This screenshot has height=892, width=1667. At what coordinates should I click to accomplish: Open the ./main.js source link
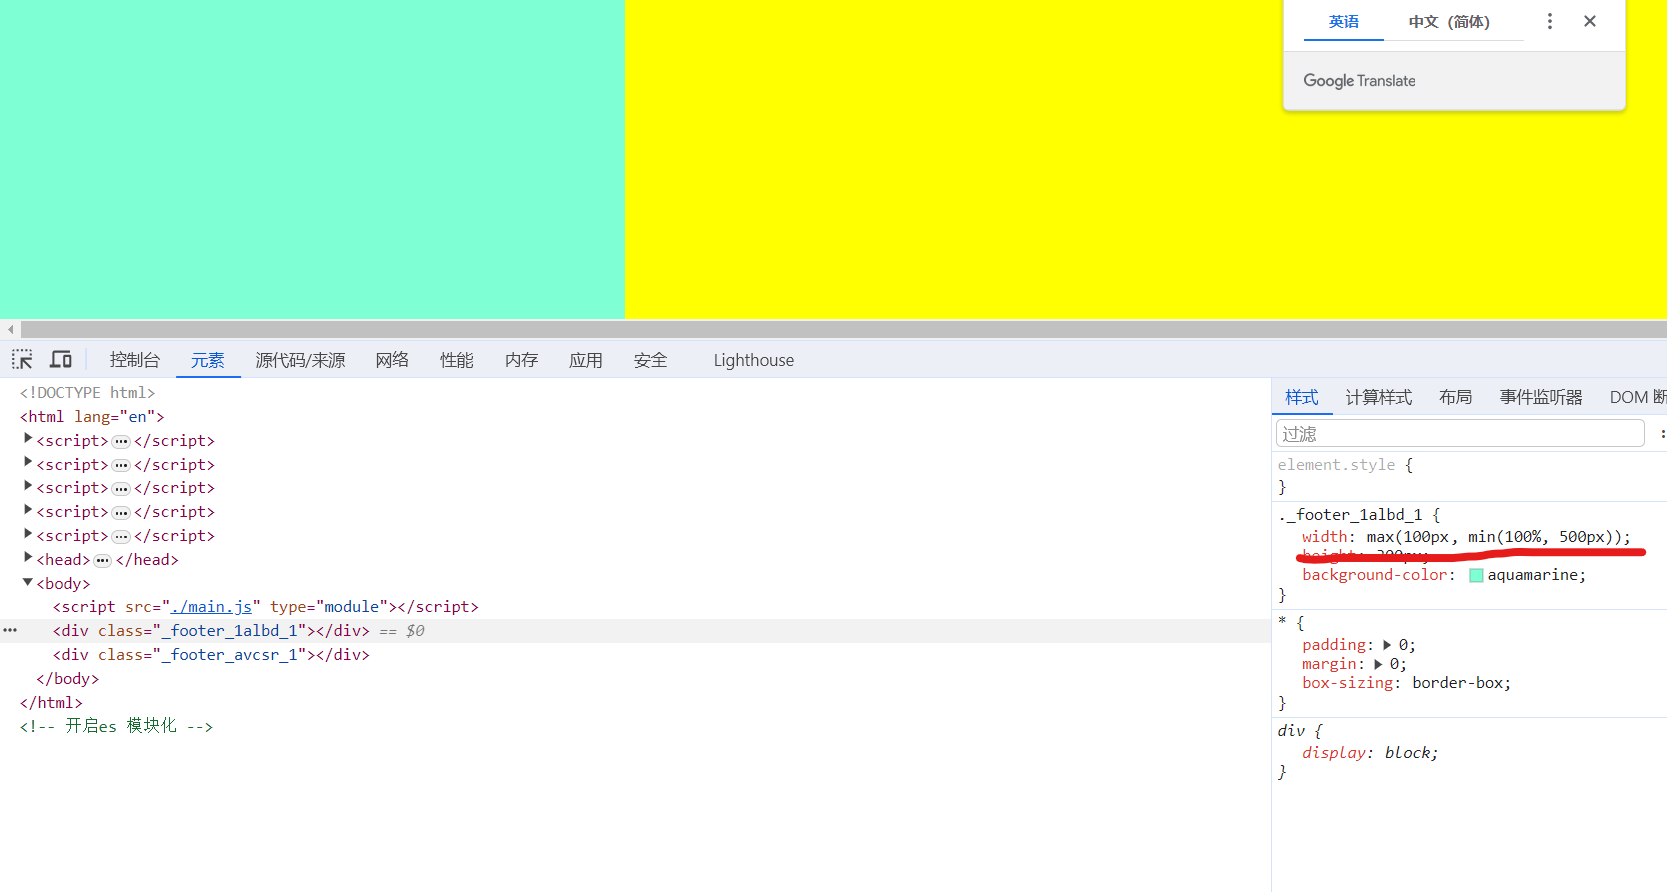[211, 607]
